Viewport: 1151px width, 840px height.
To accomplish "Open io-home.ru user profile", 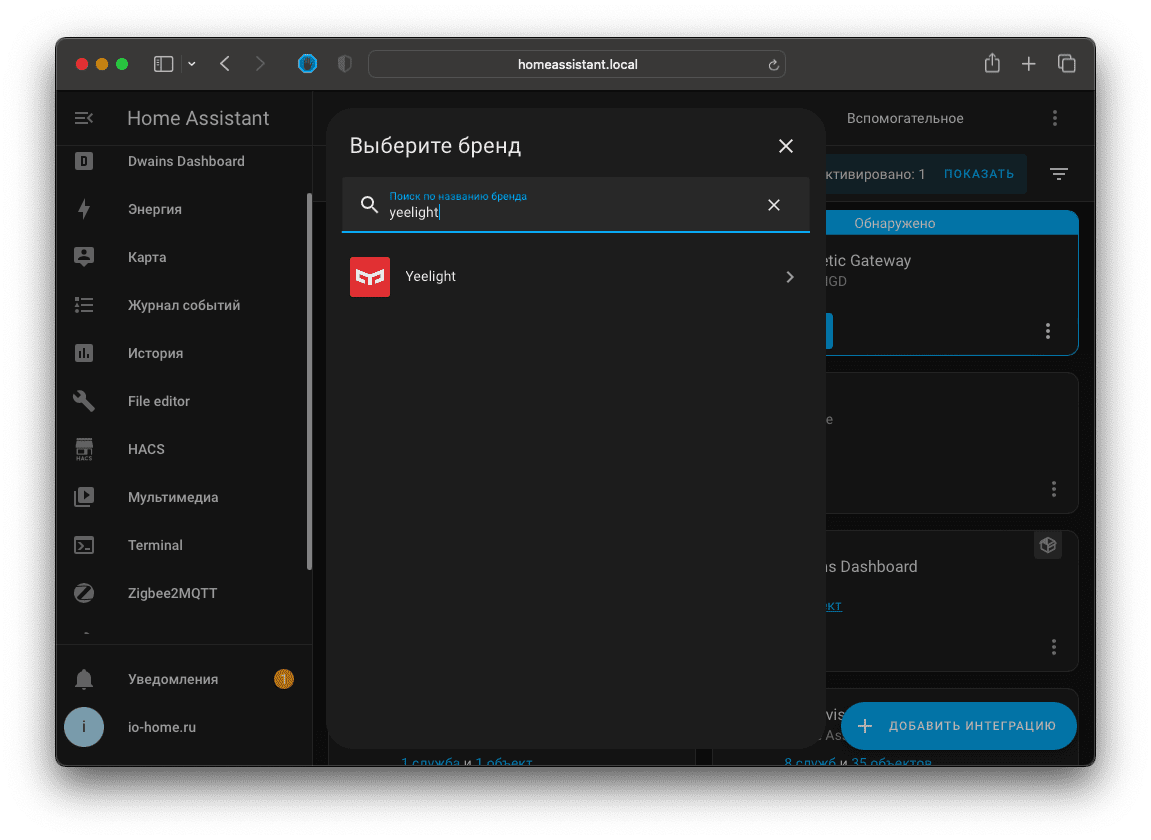I will coord(161,727).
